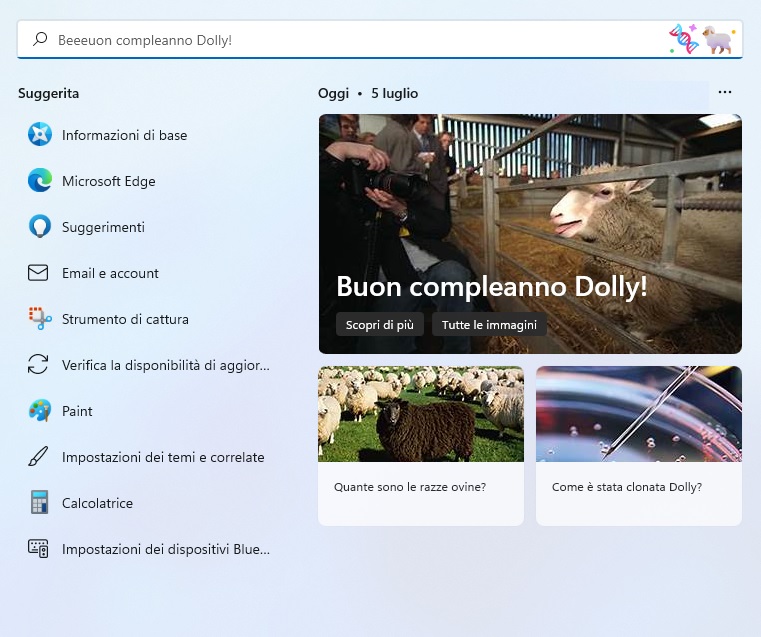
Task: Click the Bluetooth devices settings icon
Action: [38, 549]
